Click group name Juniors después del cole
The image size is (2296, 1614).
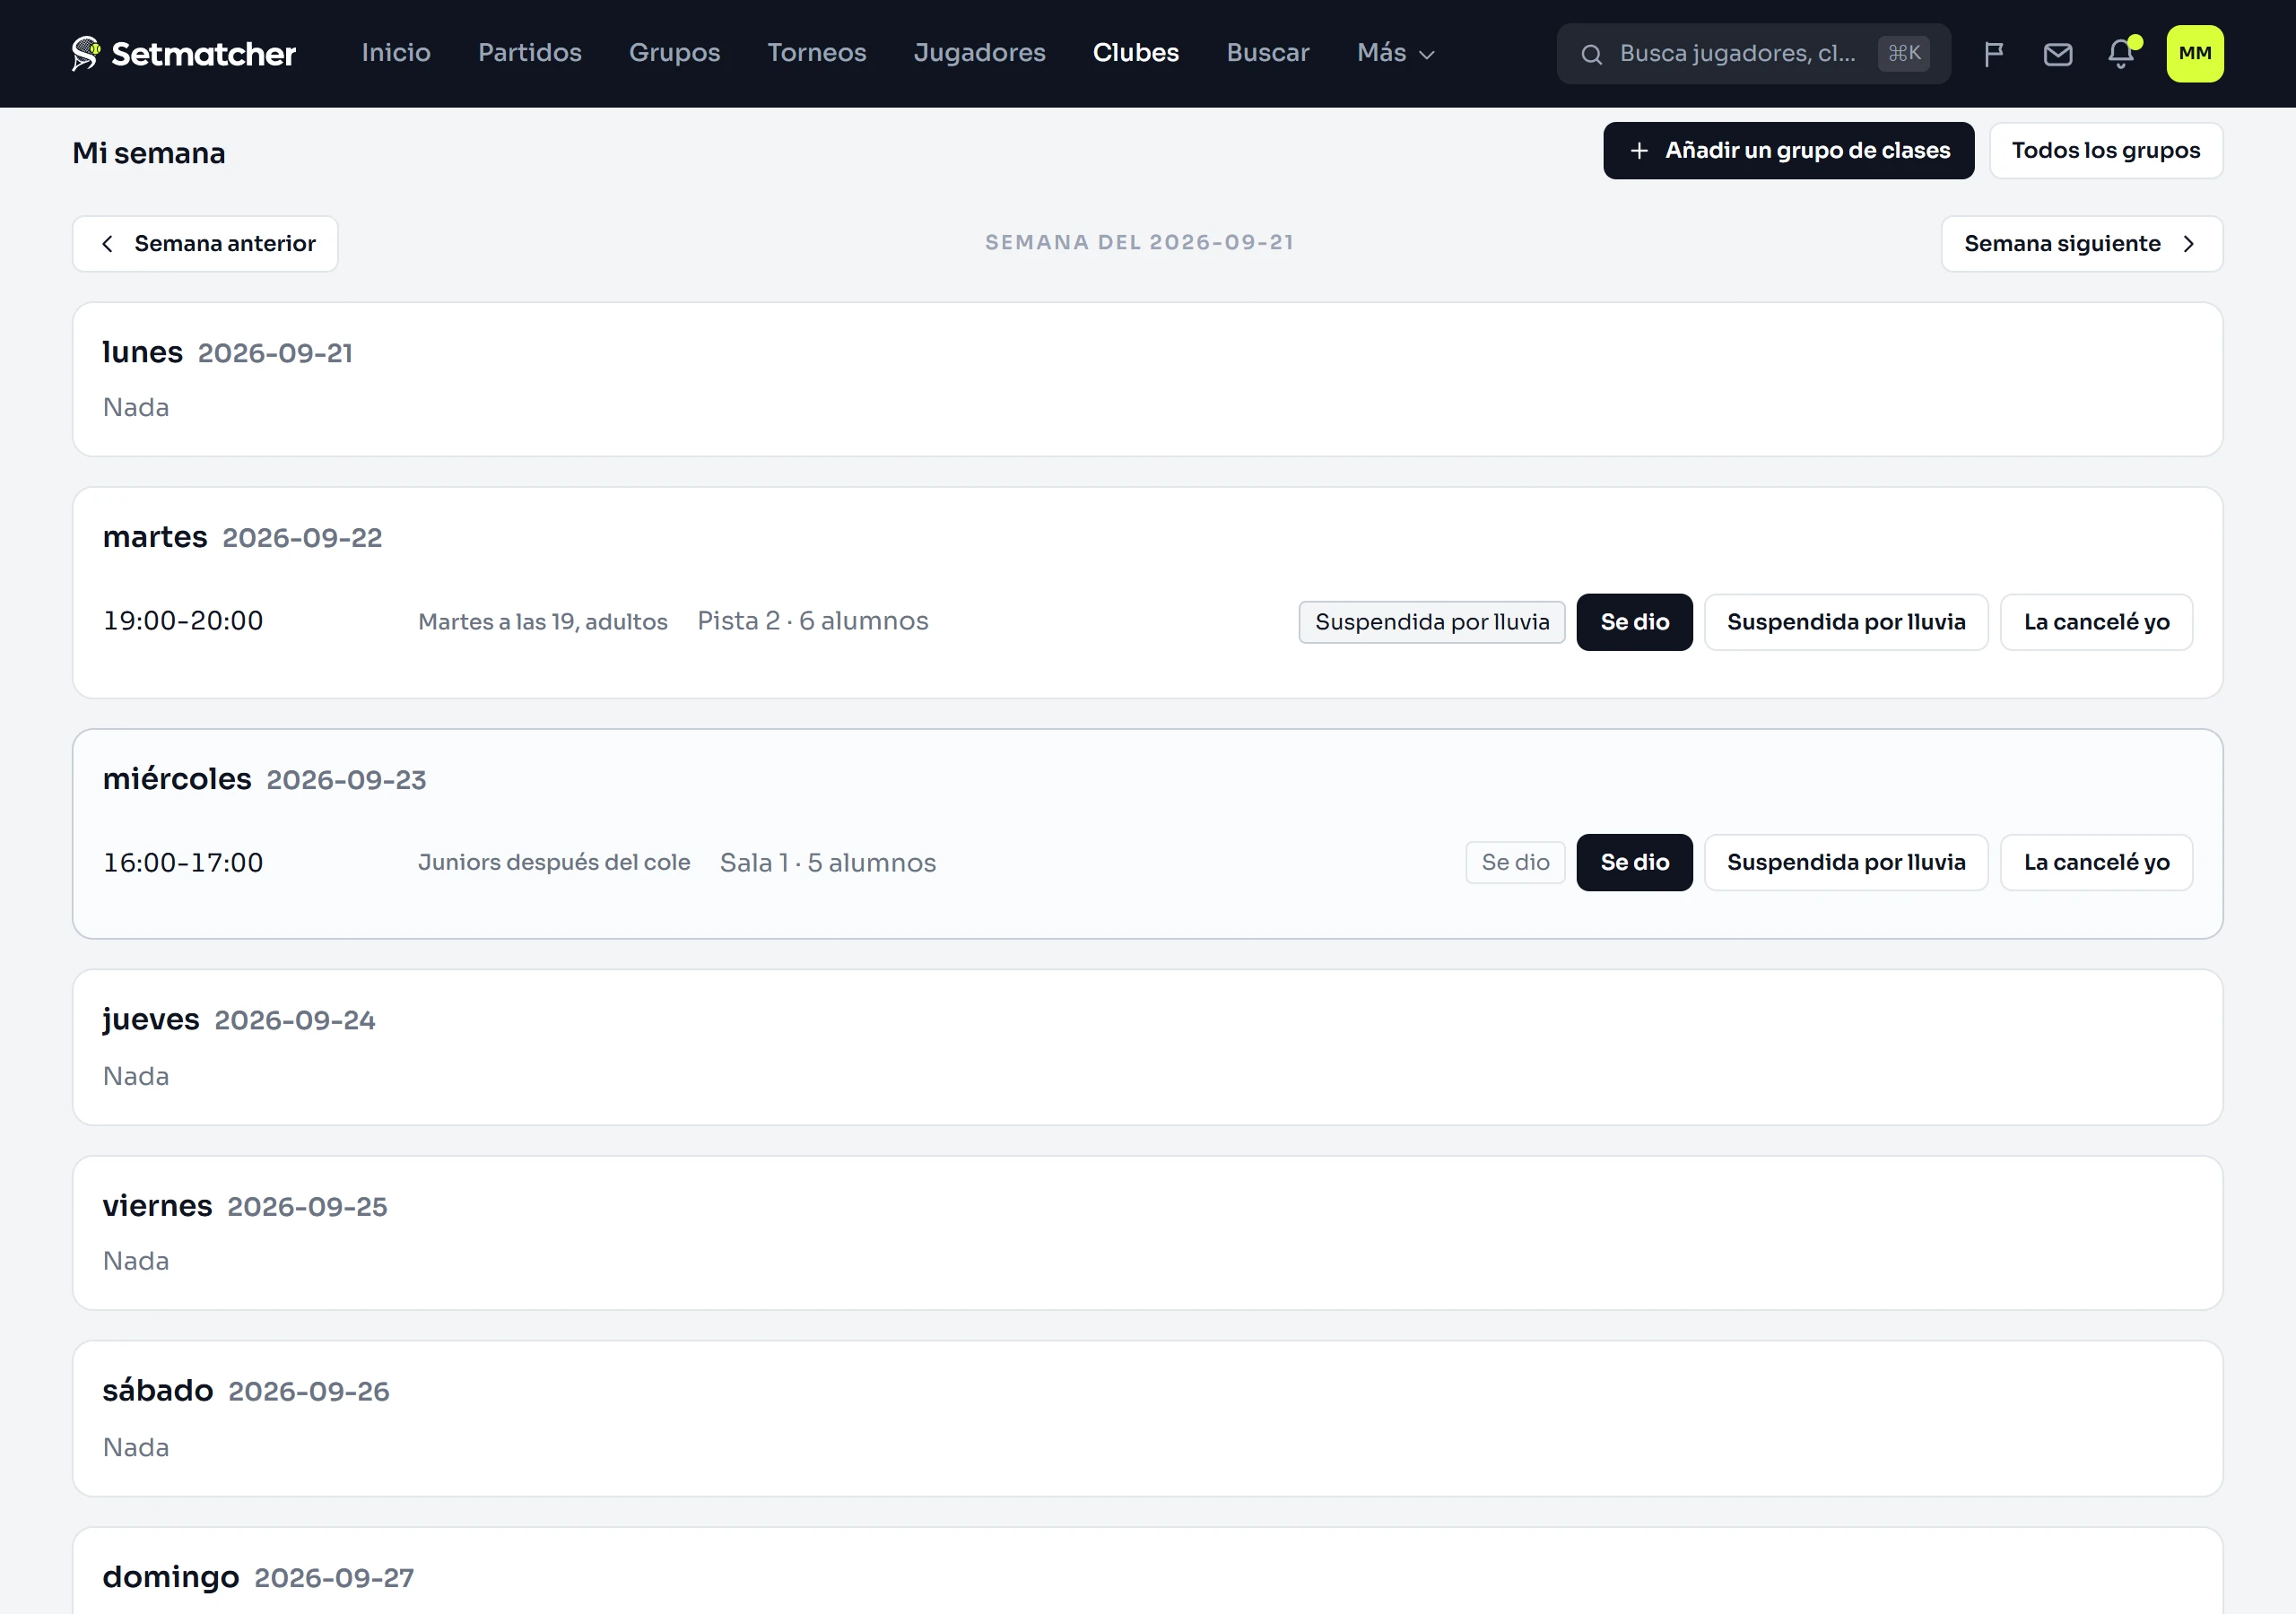[x=553, y=862]
